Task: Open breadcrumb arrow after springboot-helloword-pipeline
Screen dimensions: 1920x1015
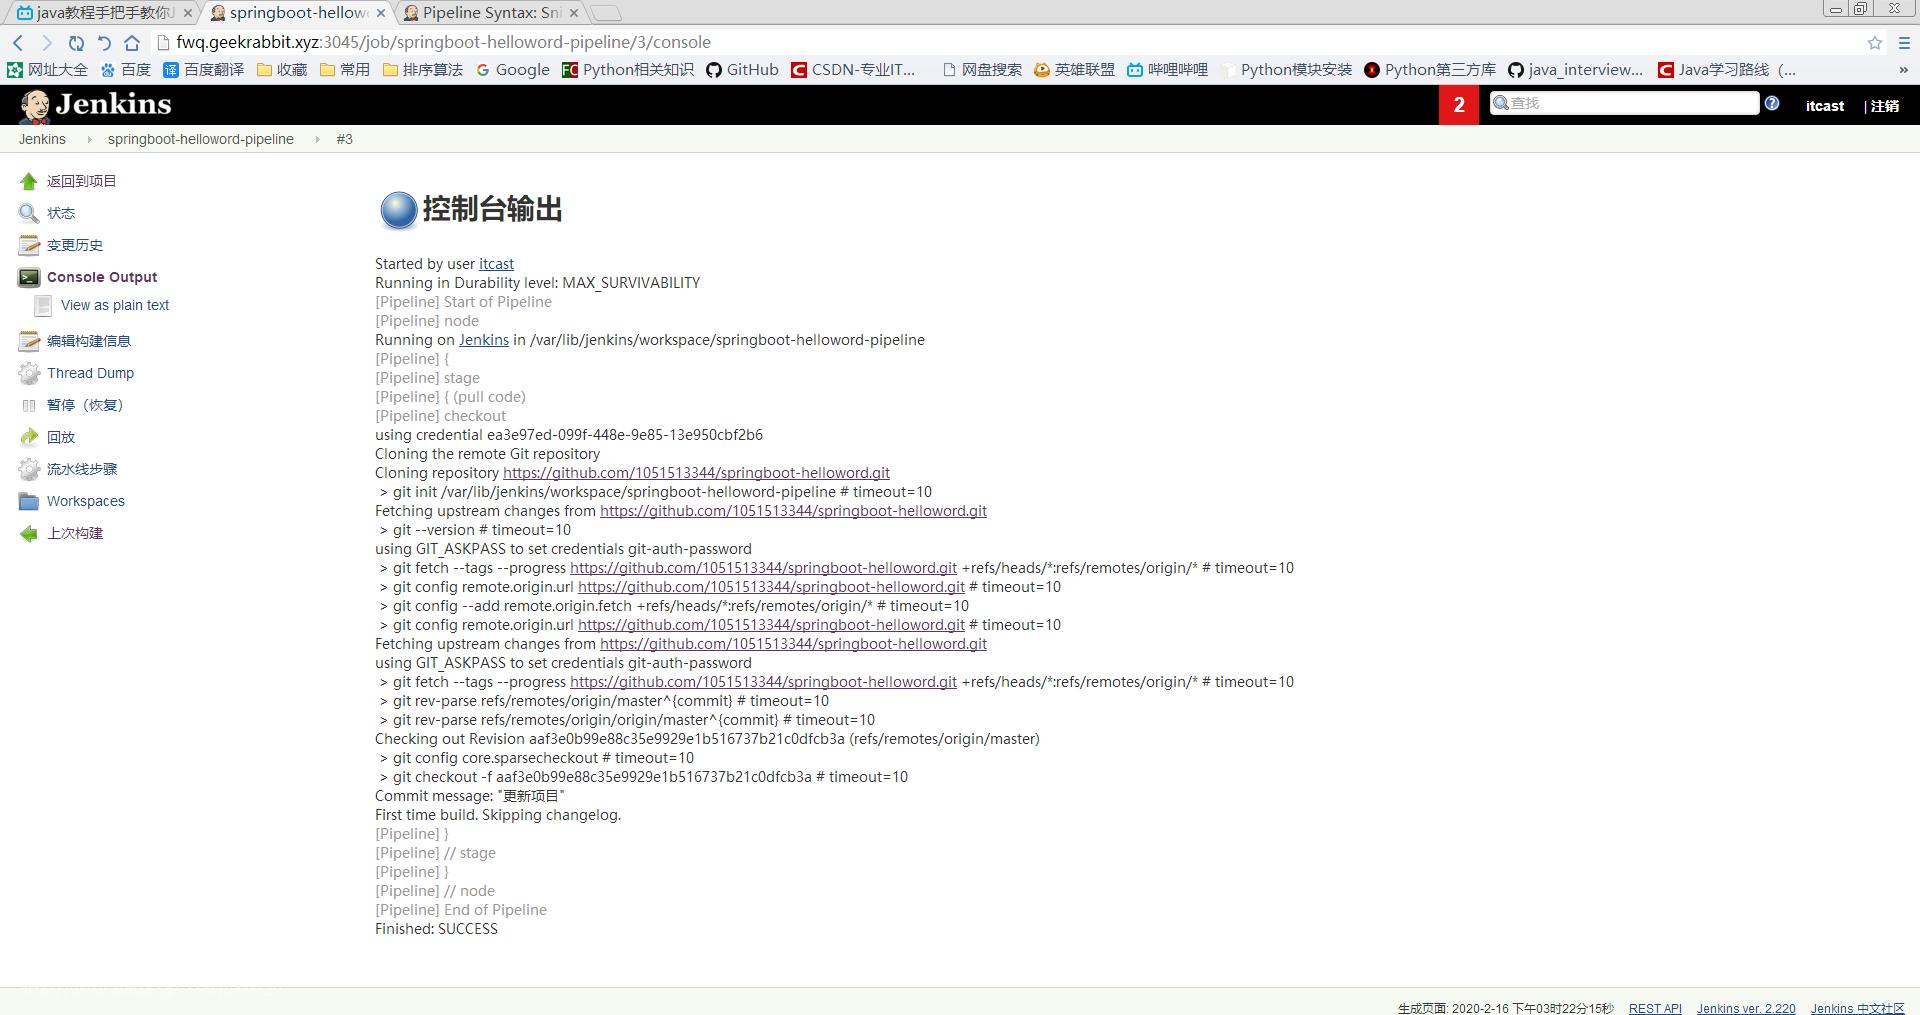Action: (x=317, y=139)
